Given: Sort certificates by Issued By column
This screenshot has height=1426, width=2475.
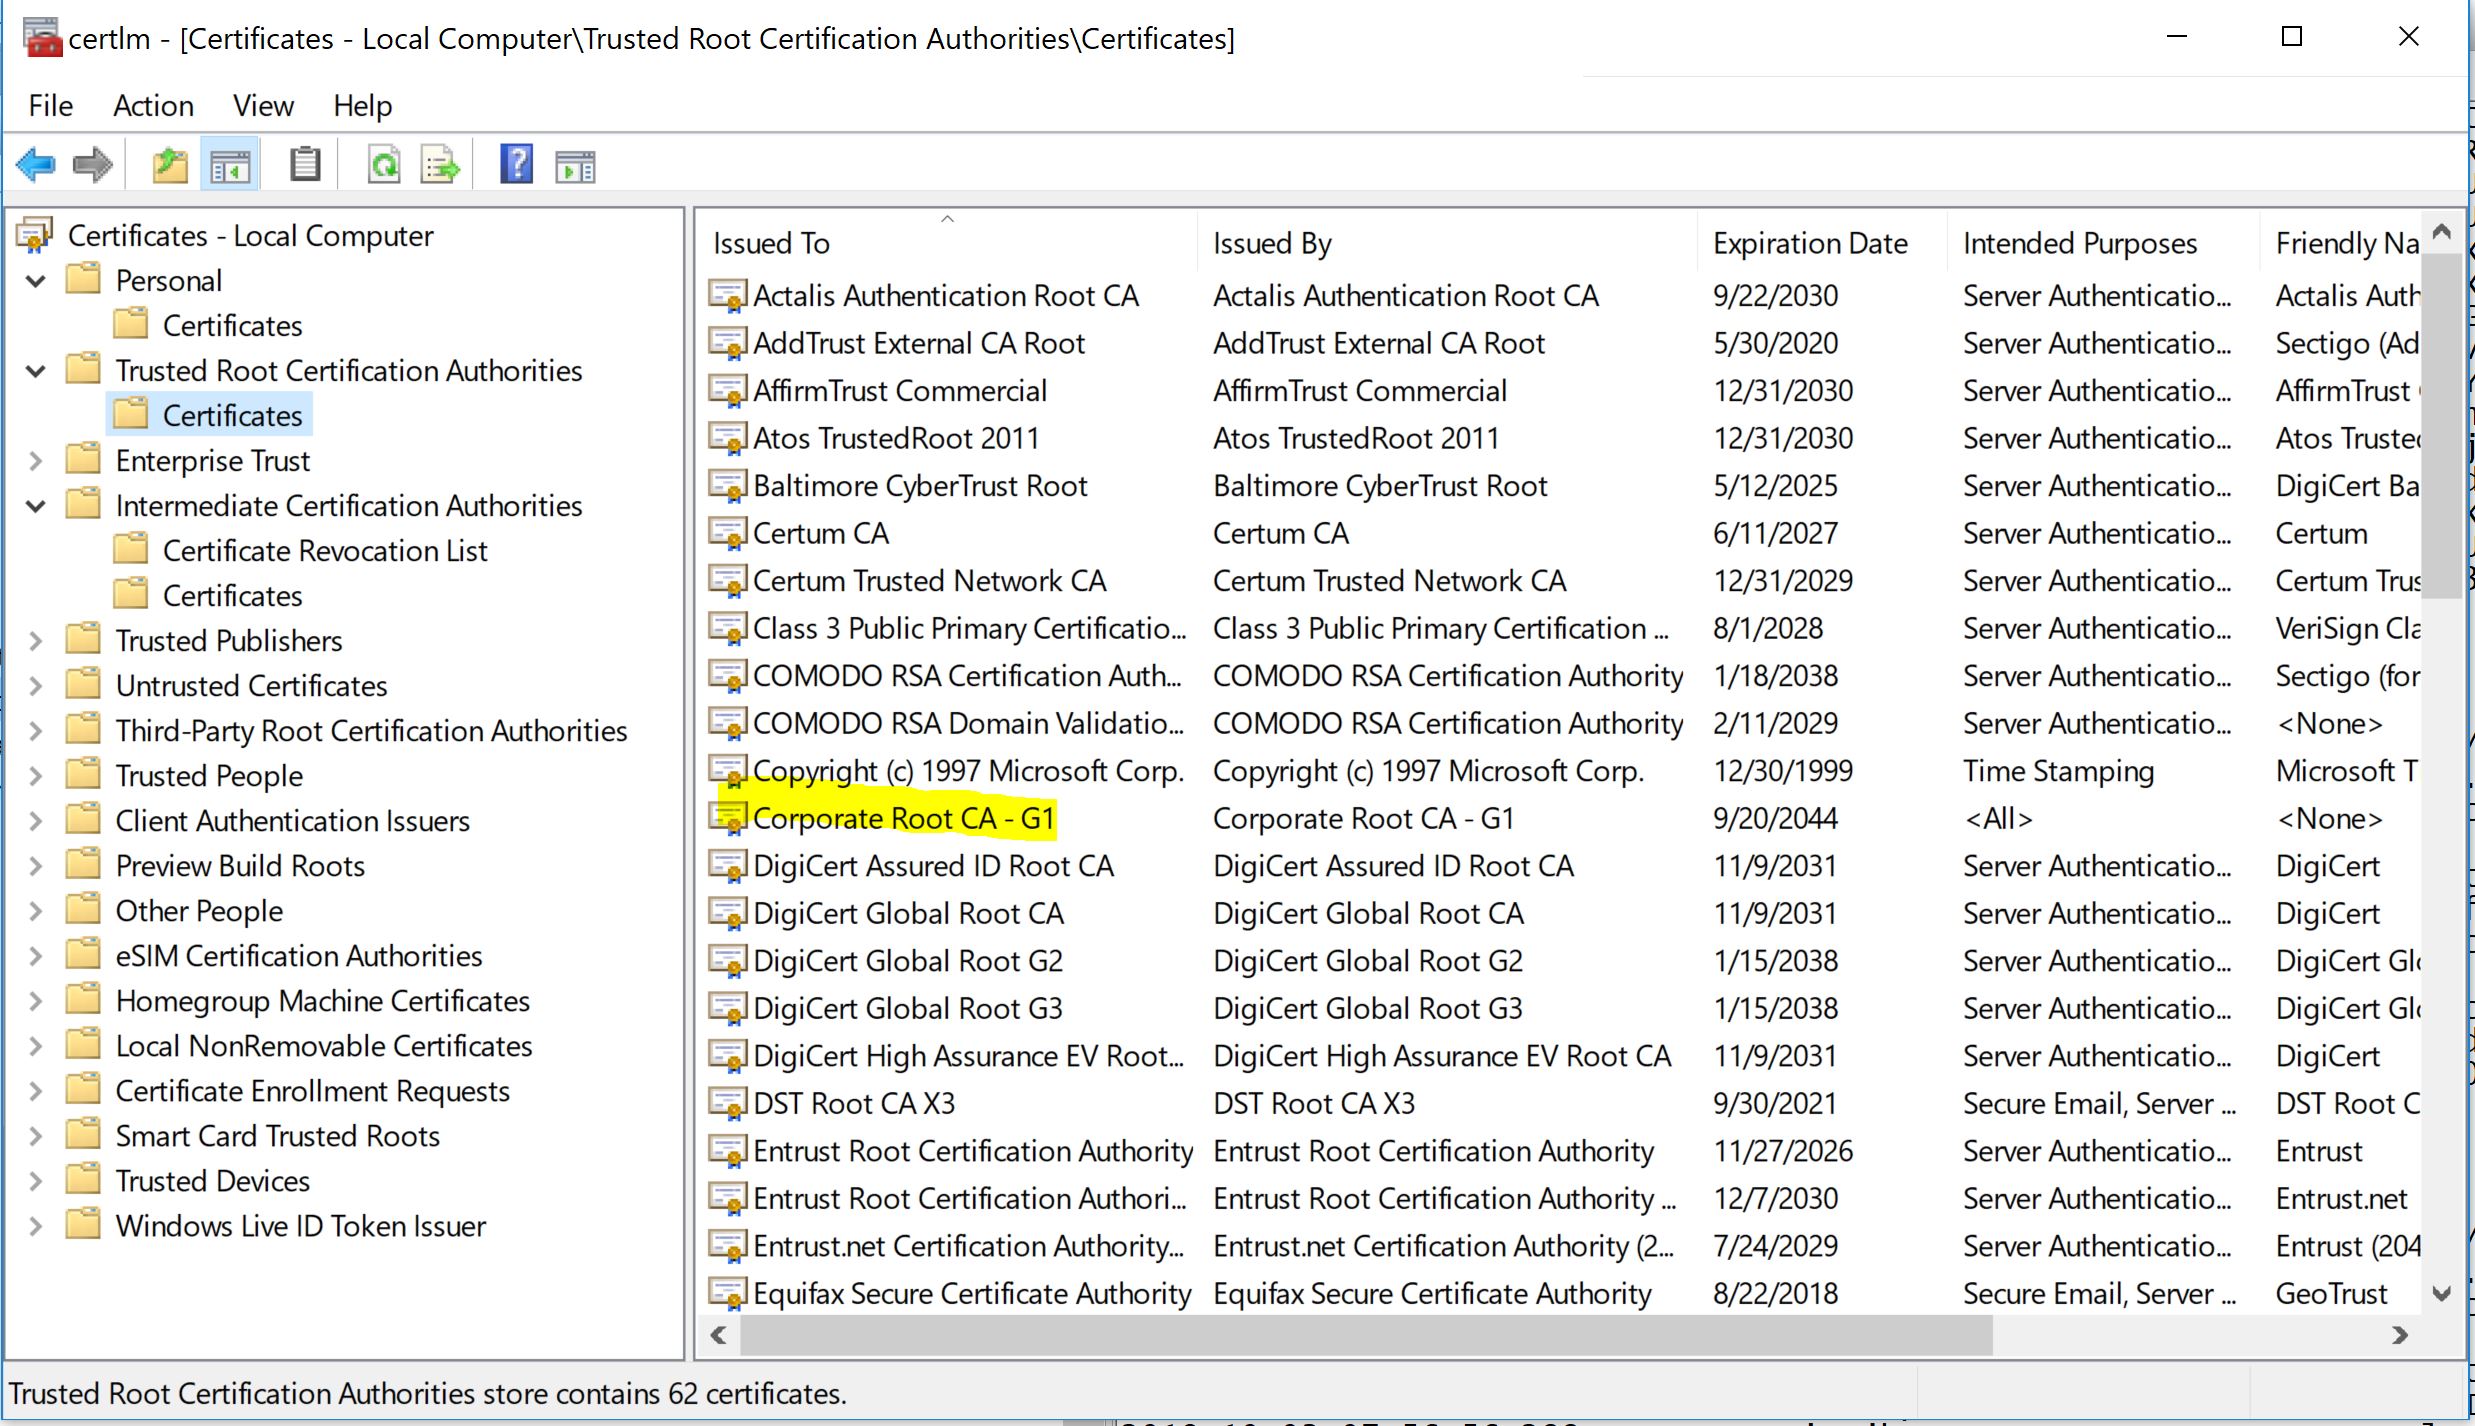Looking at the screenshot, I should [1272, 242].
